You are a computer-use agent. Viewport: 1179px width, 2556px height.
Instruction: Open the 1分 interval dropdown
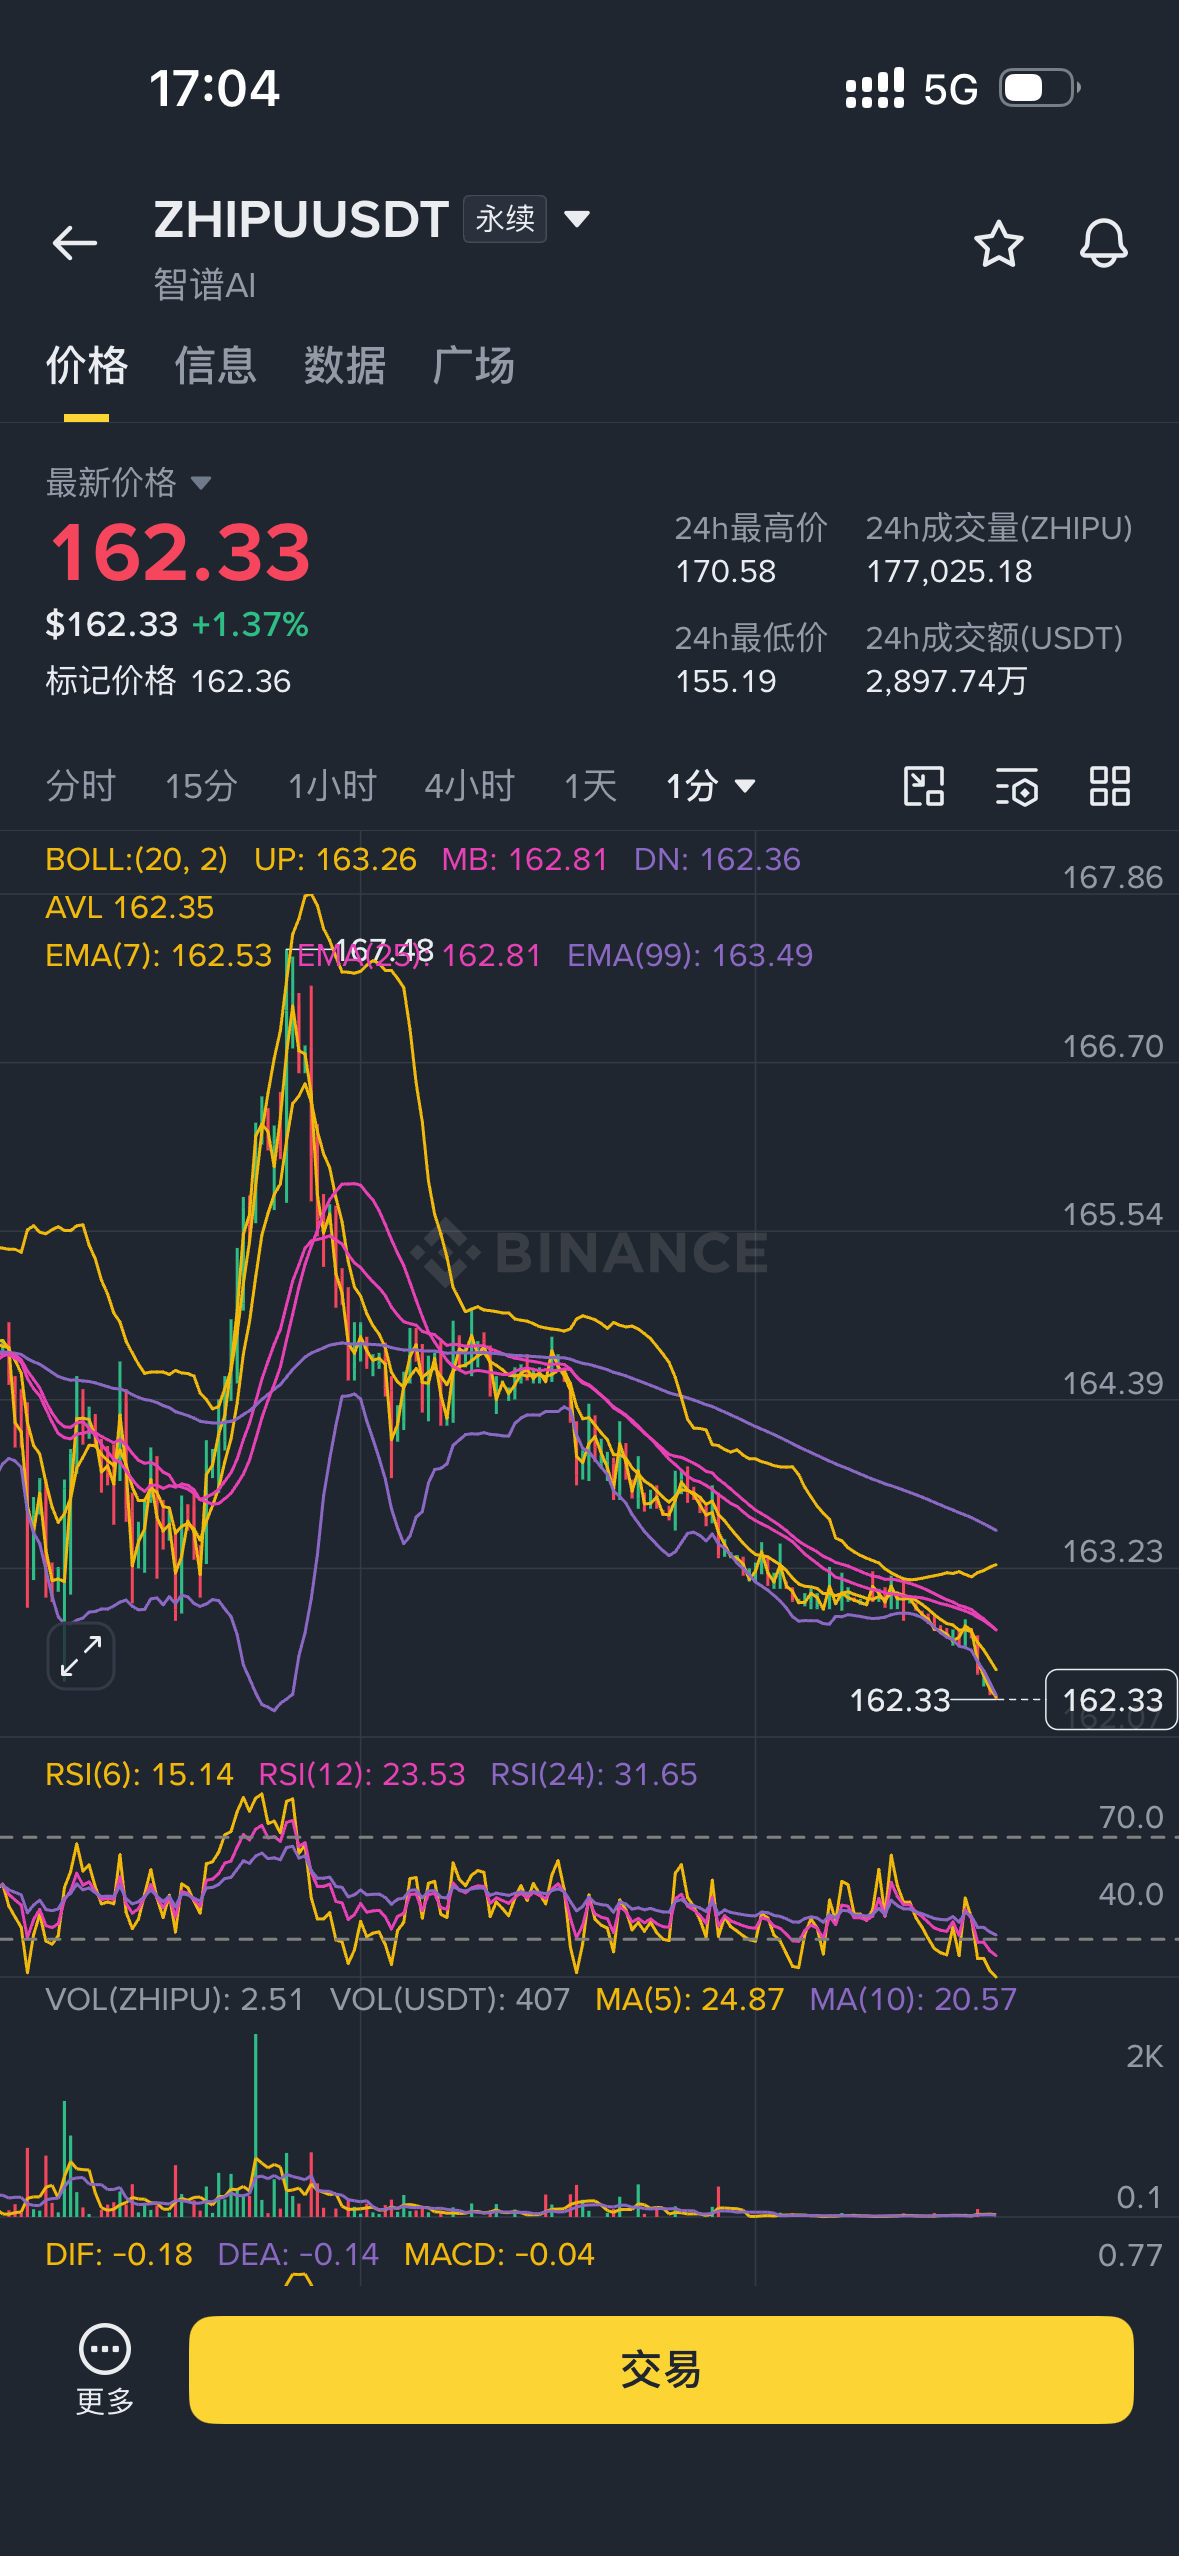pyautogui.click(x=711, y=786)
